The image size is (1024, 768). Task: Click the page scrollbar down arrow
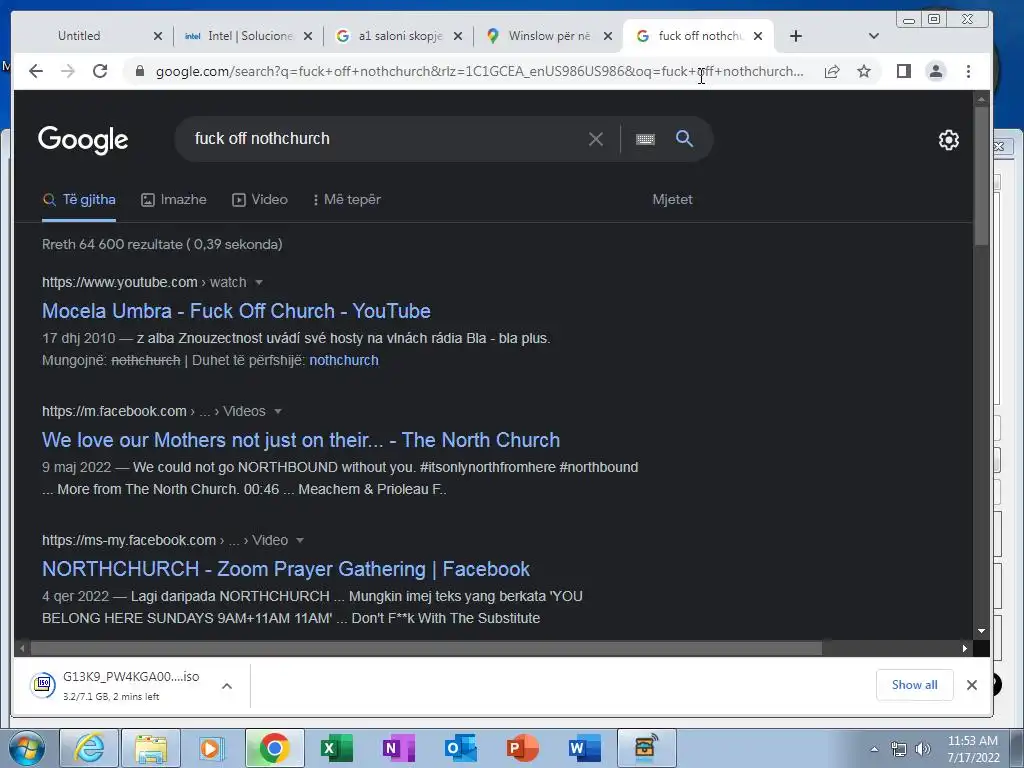[x=981, y=631]
